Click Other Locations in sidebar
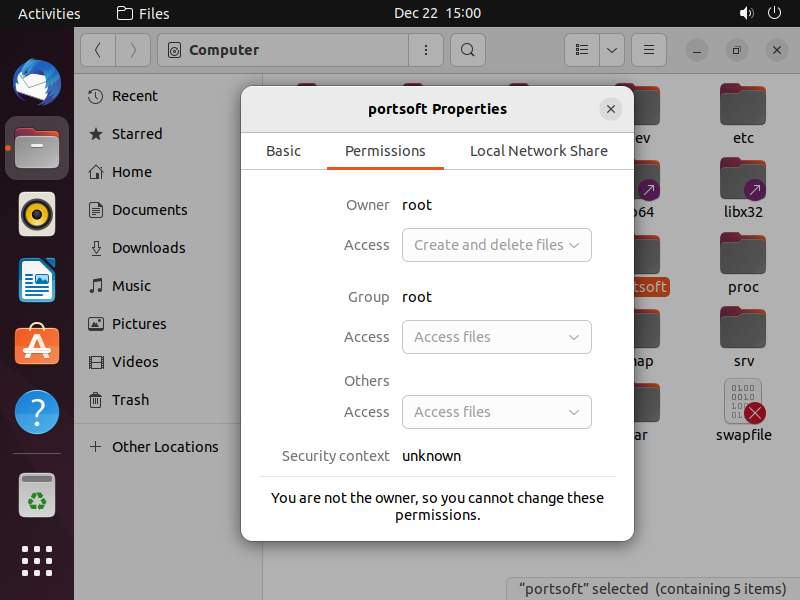The image size is (800, 600). click(164, 447)
